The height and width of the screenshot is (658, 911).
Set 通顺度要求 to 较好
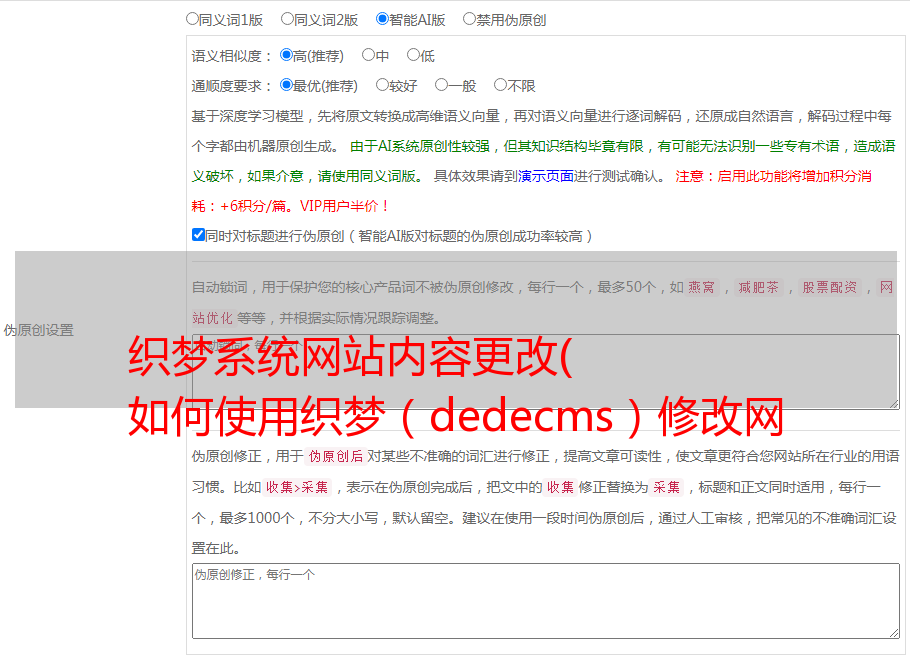pos(382,85)
